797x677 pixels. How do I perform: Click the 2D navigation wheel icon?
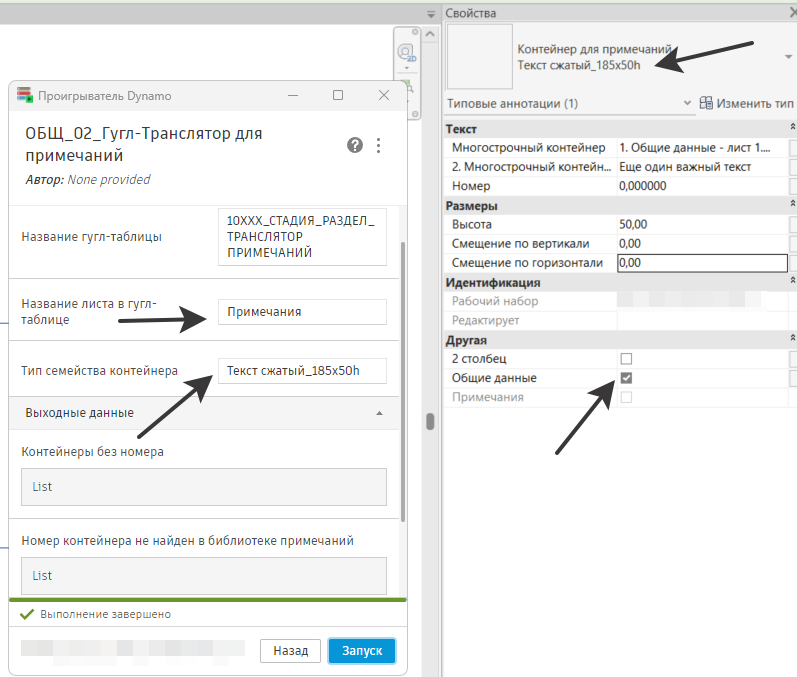pyautogui.click(x=407, y=53)
